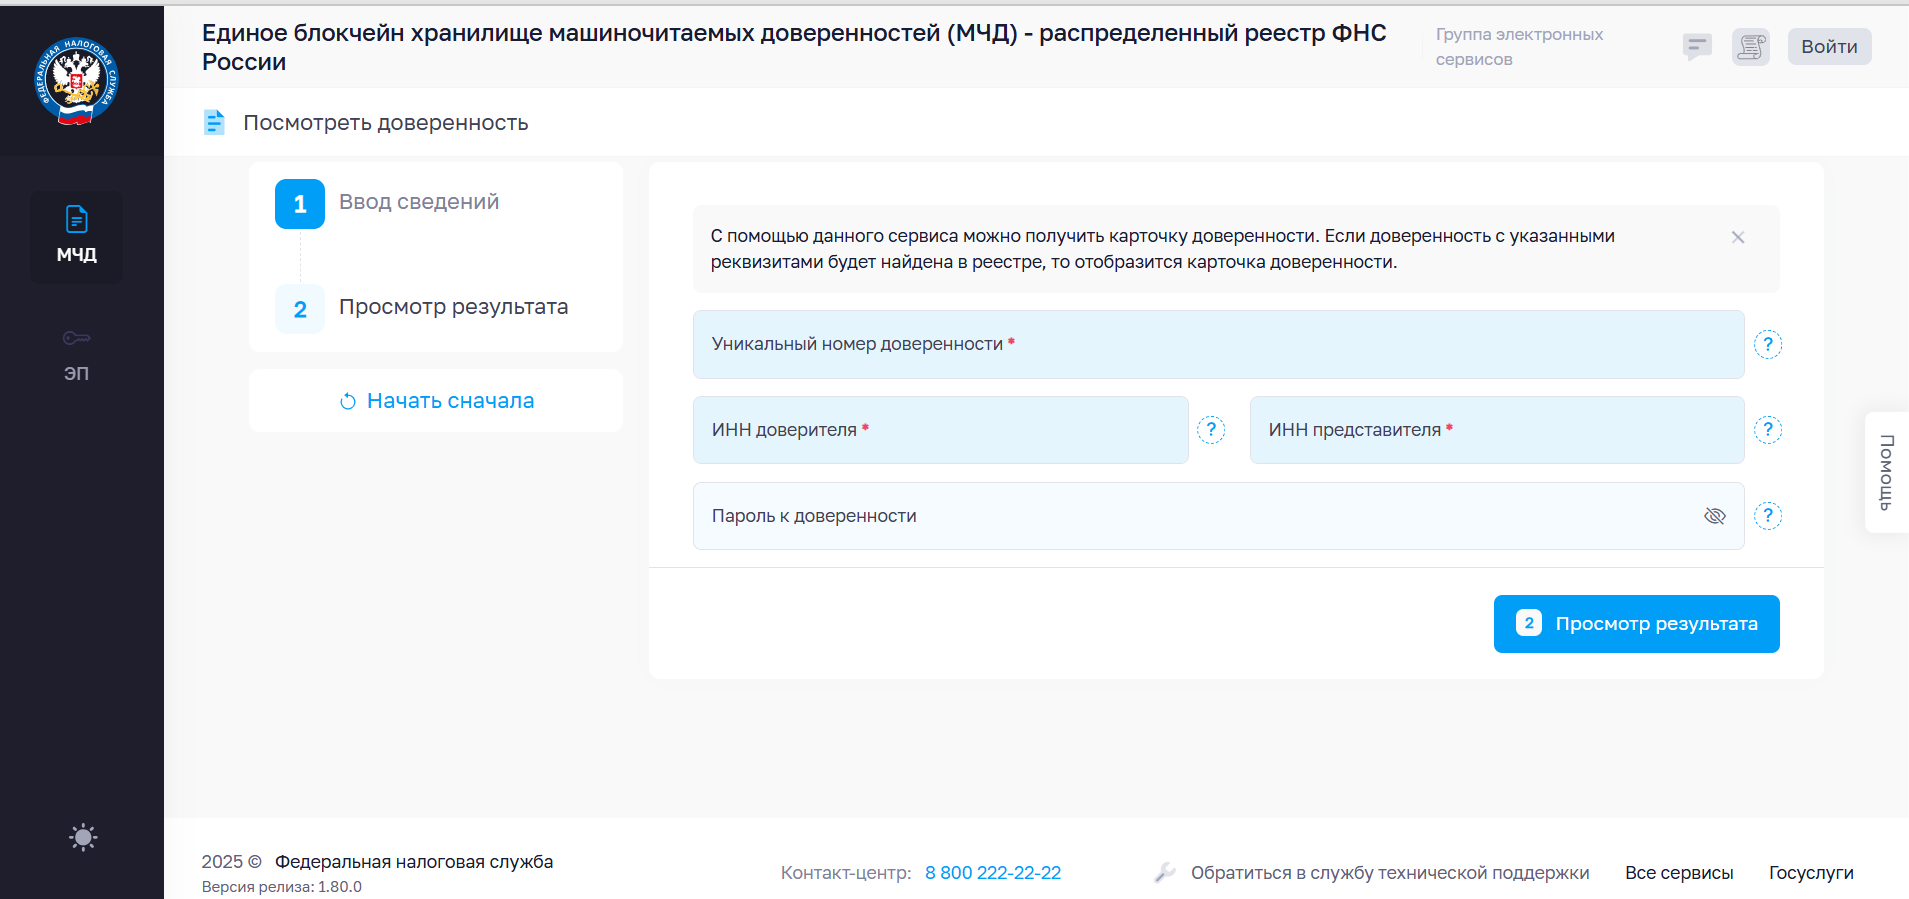The height and width of the screenshot is (899, 1909).
Task: Click the blue Просмотр результата button
Action: coord(1636,624)
